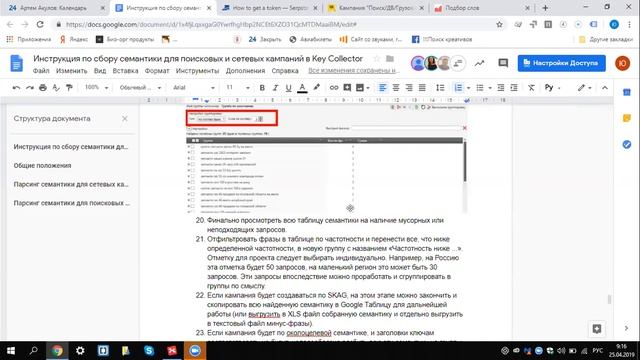Viewport: 640px width, 360px height.
Task: Open Вставка menu
Action: (x=125, y=71)
